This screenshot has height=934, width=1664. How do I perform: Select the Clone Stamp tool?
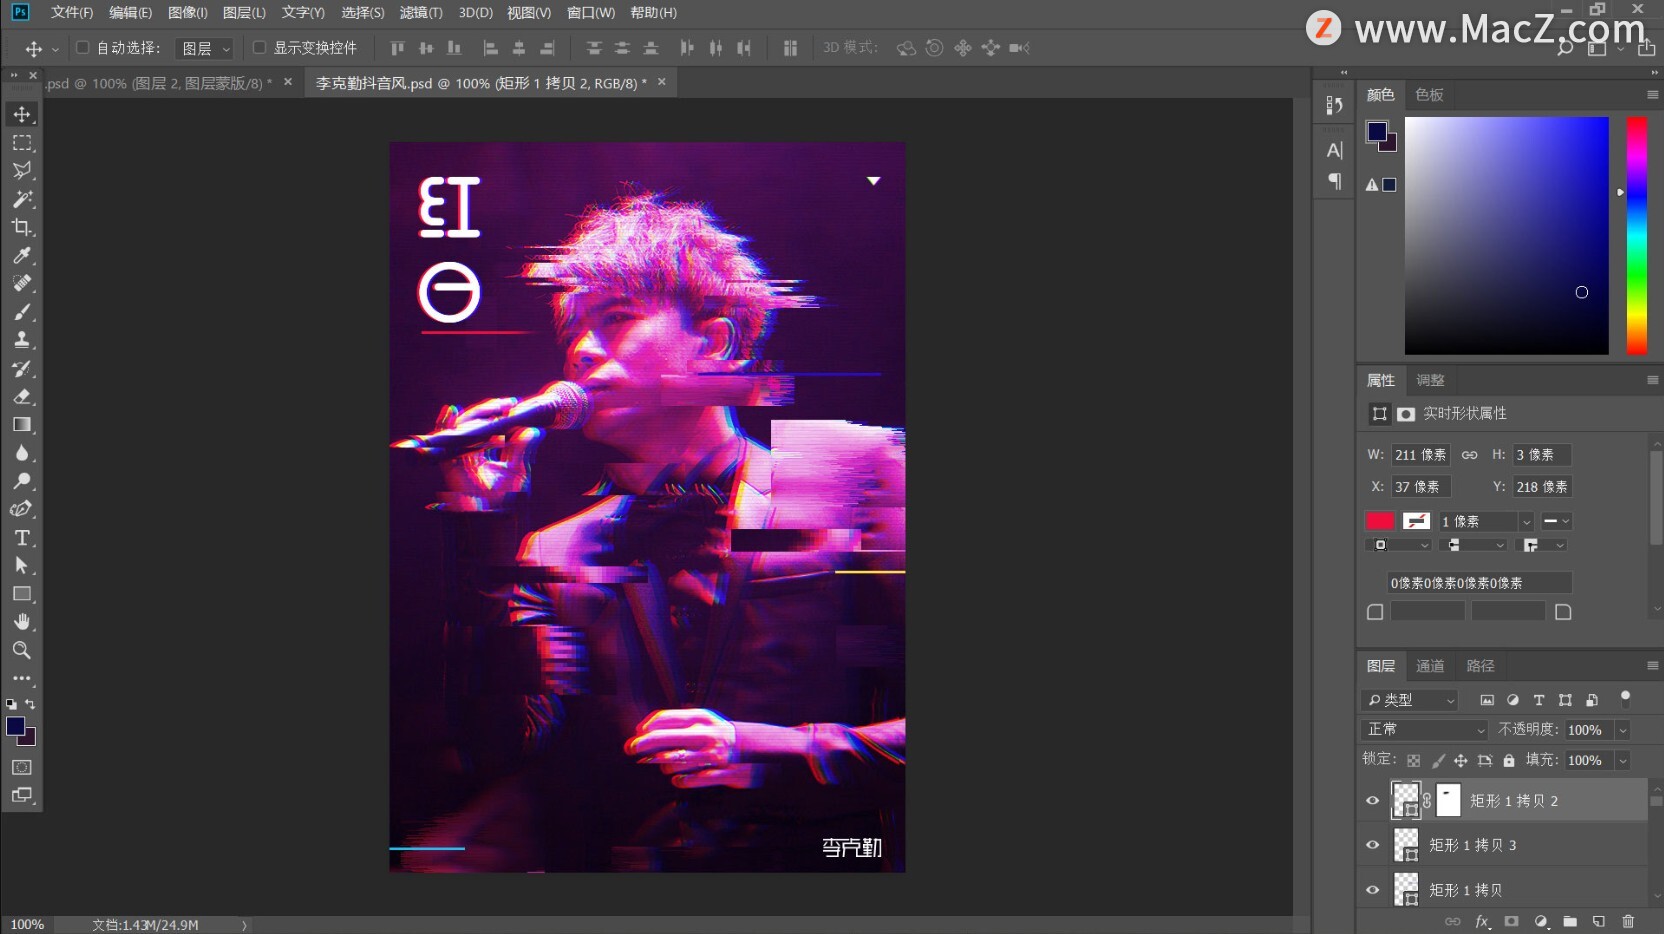click(22, 340)
